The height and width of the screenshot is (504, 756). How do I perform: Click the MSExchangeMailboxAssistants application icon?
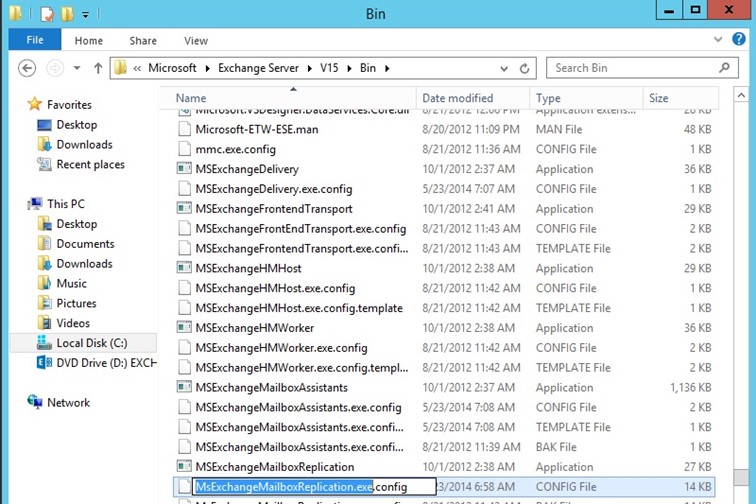pyautogui.click(x=184, y=387)
